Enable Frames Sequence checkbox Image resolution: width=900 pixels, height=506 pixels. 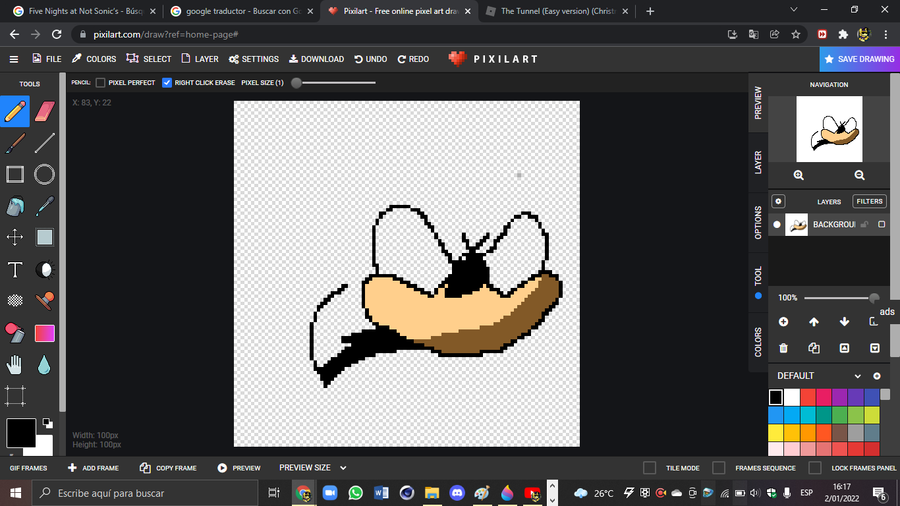pos(719,468)
